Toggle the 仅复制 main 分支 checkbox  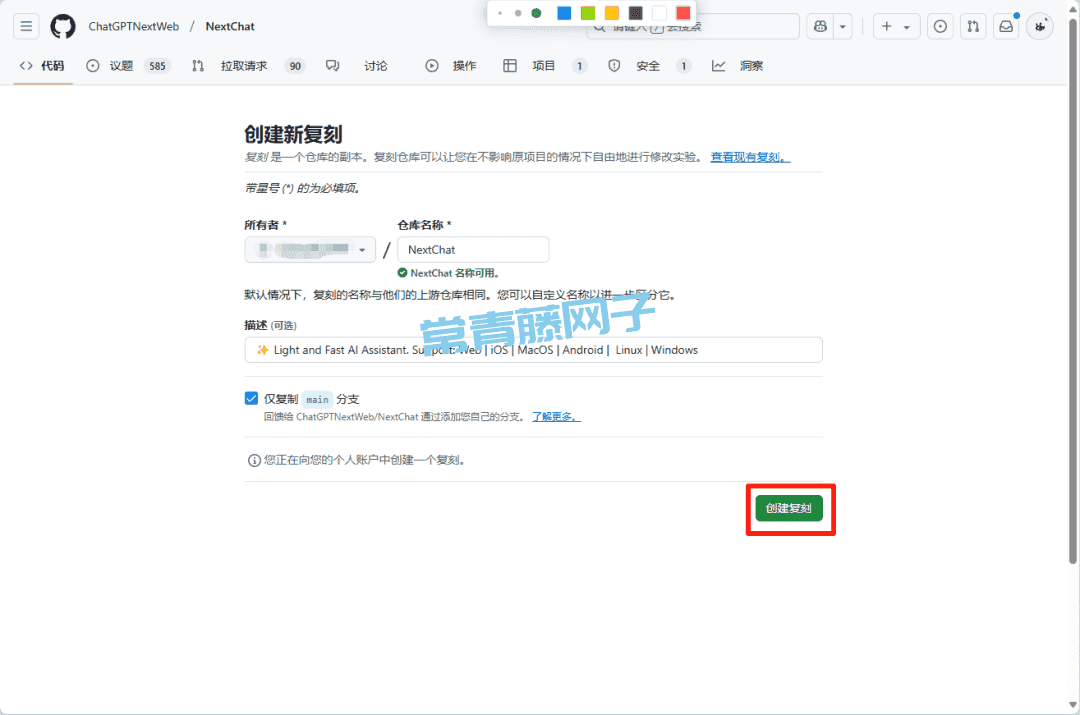251,399
